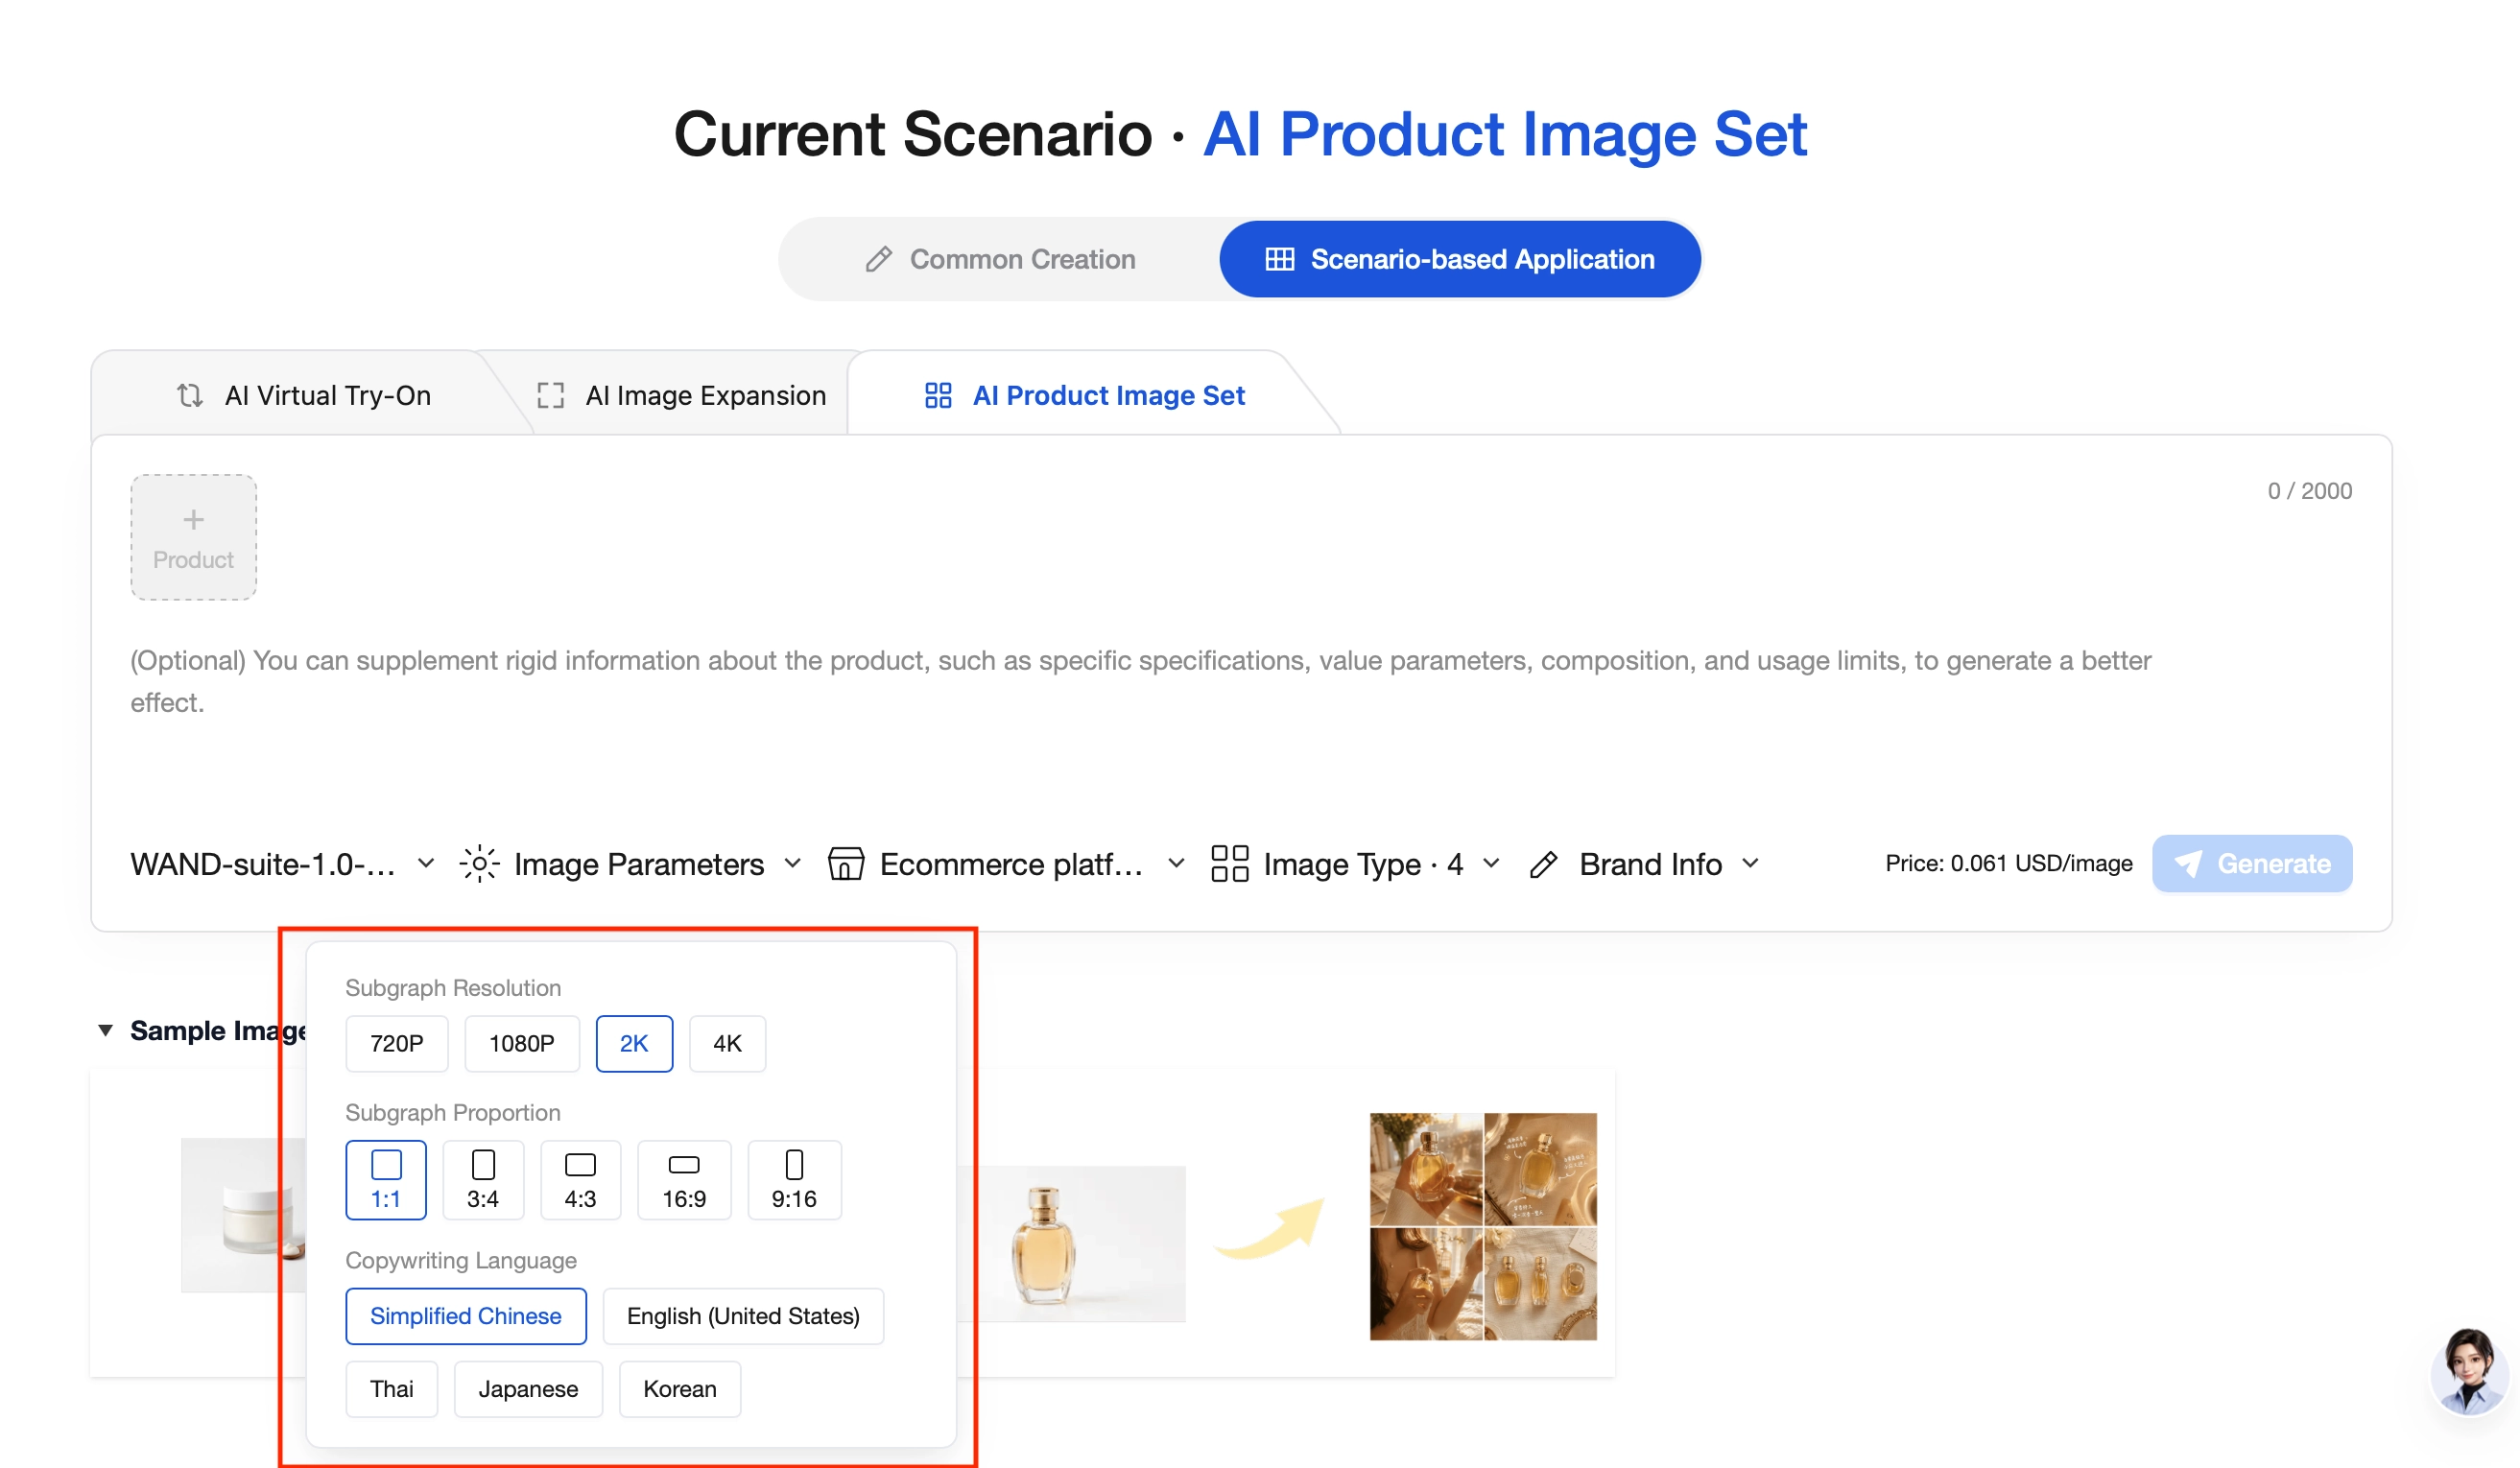
Task: Choose the 1:1 subgraph proportion
Action: [x=386, y=1180]
